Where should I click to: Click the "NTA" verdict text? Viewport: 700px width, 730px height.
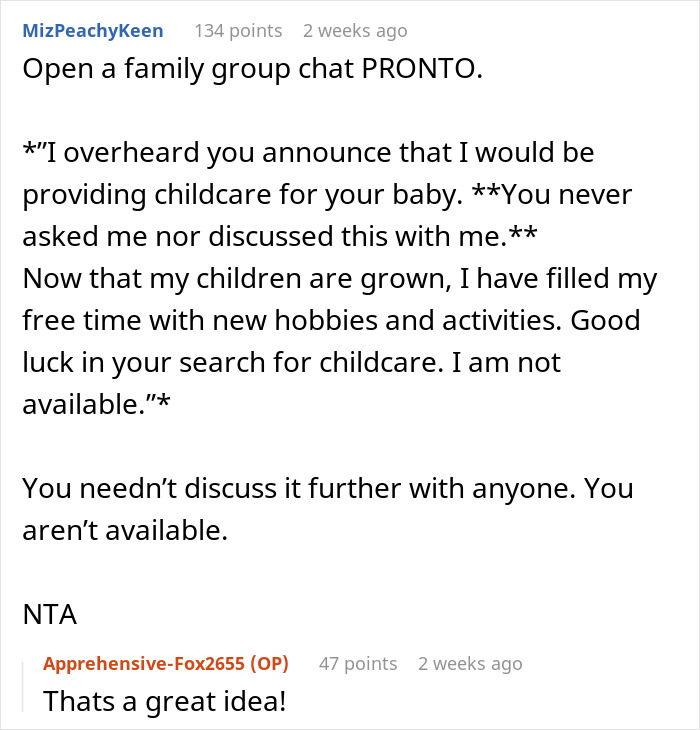tap(49, 614)
